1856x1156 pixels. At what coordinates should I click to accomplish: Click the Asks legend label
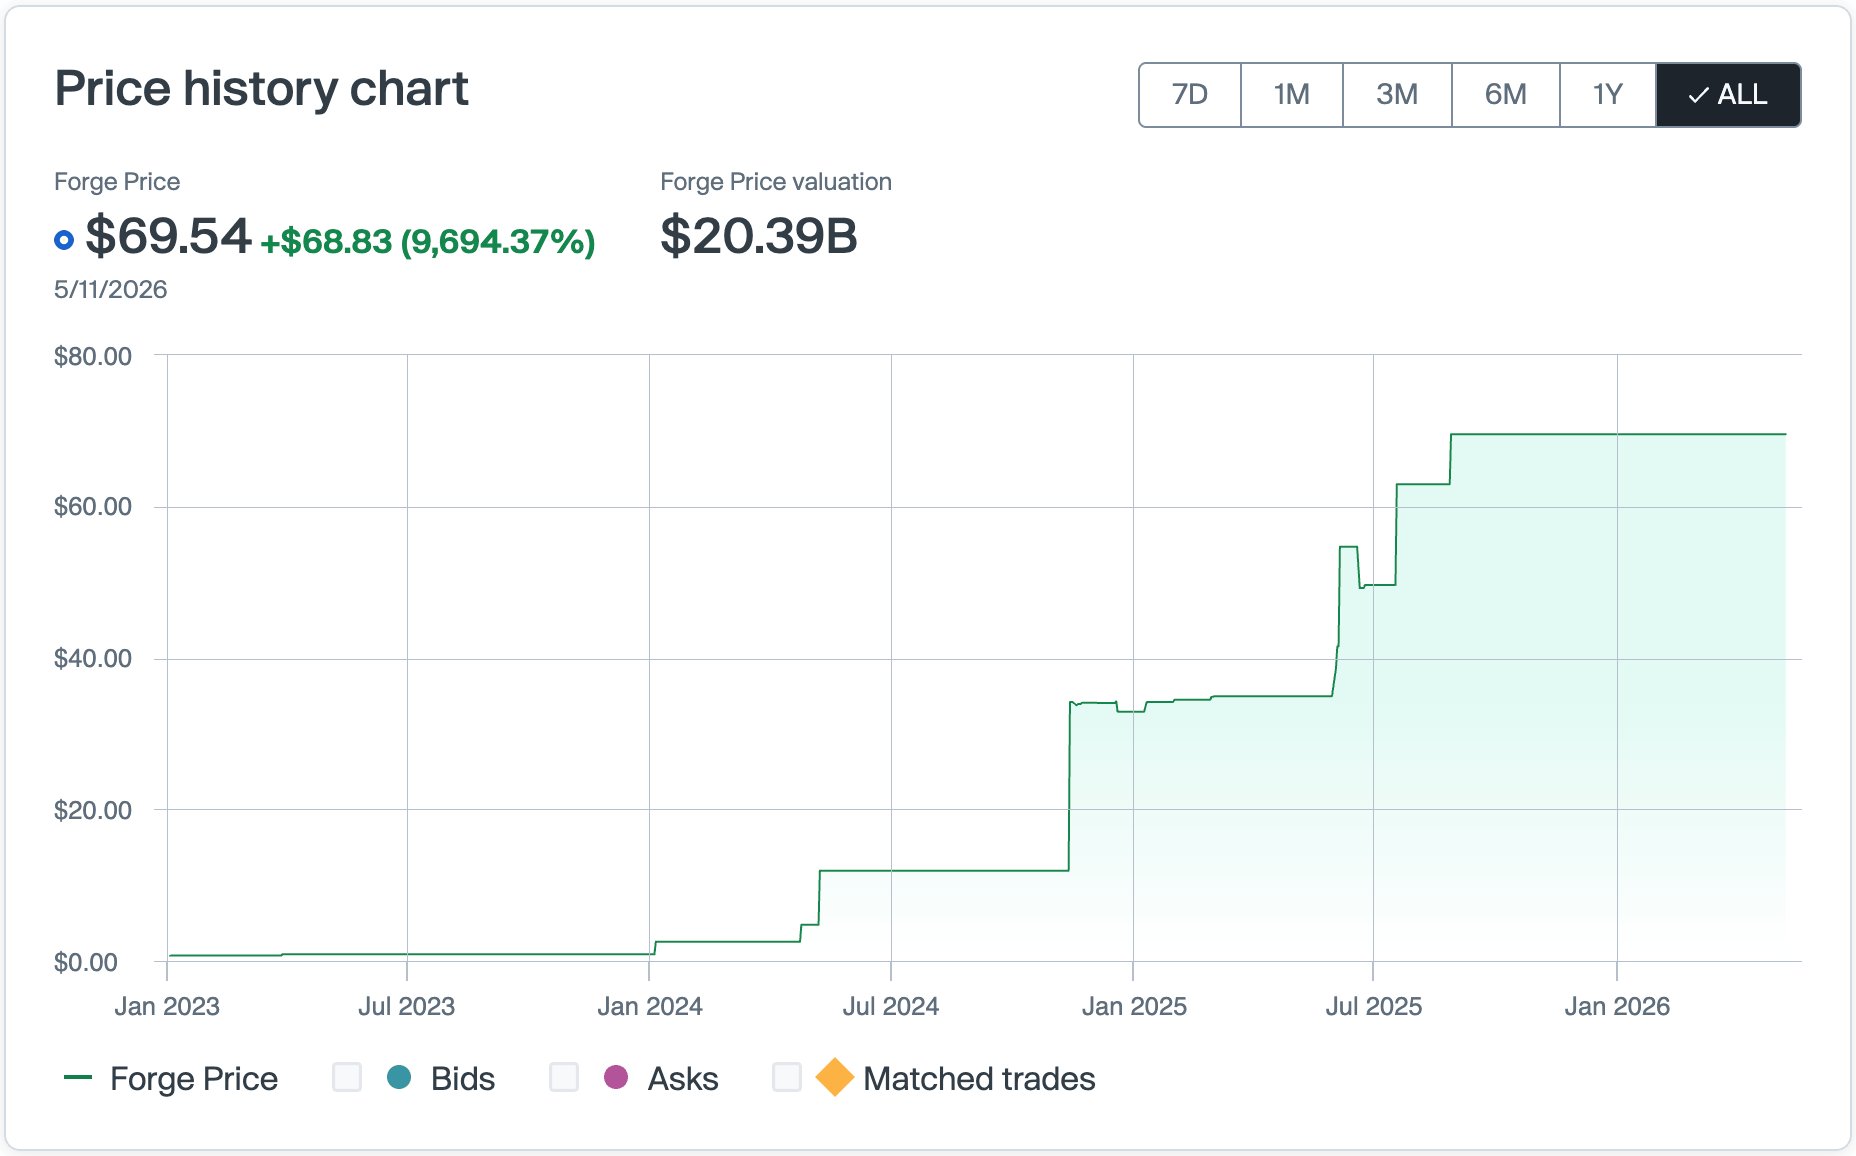point(683,1079)
